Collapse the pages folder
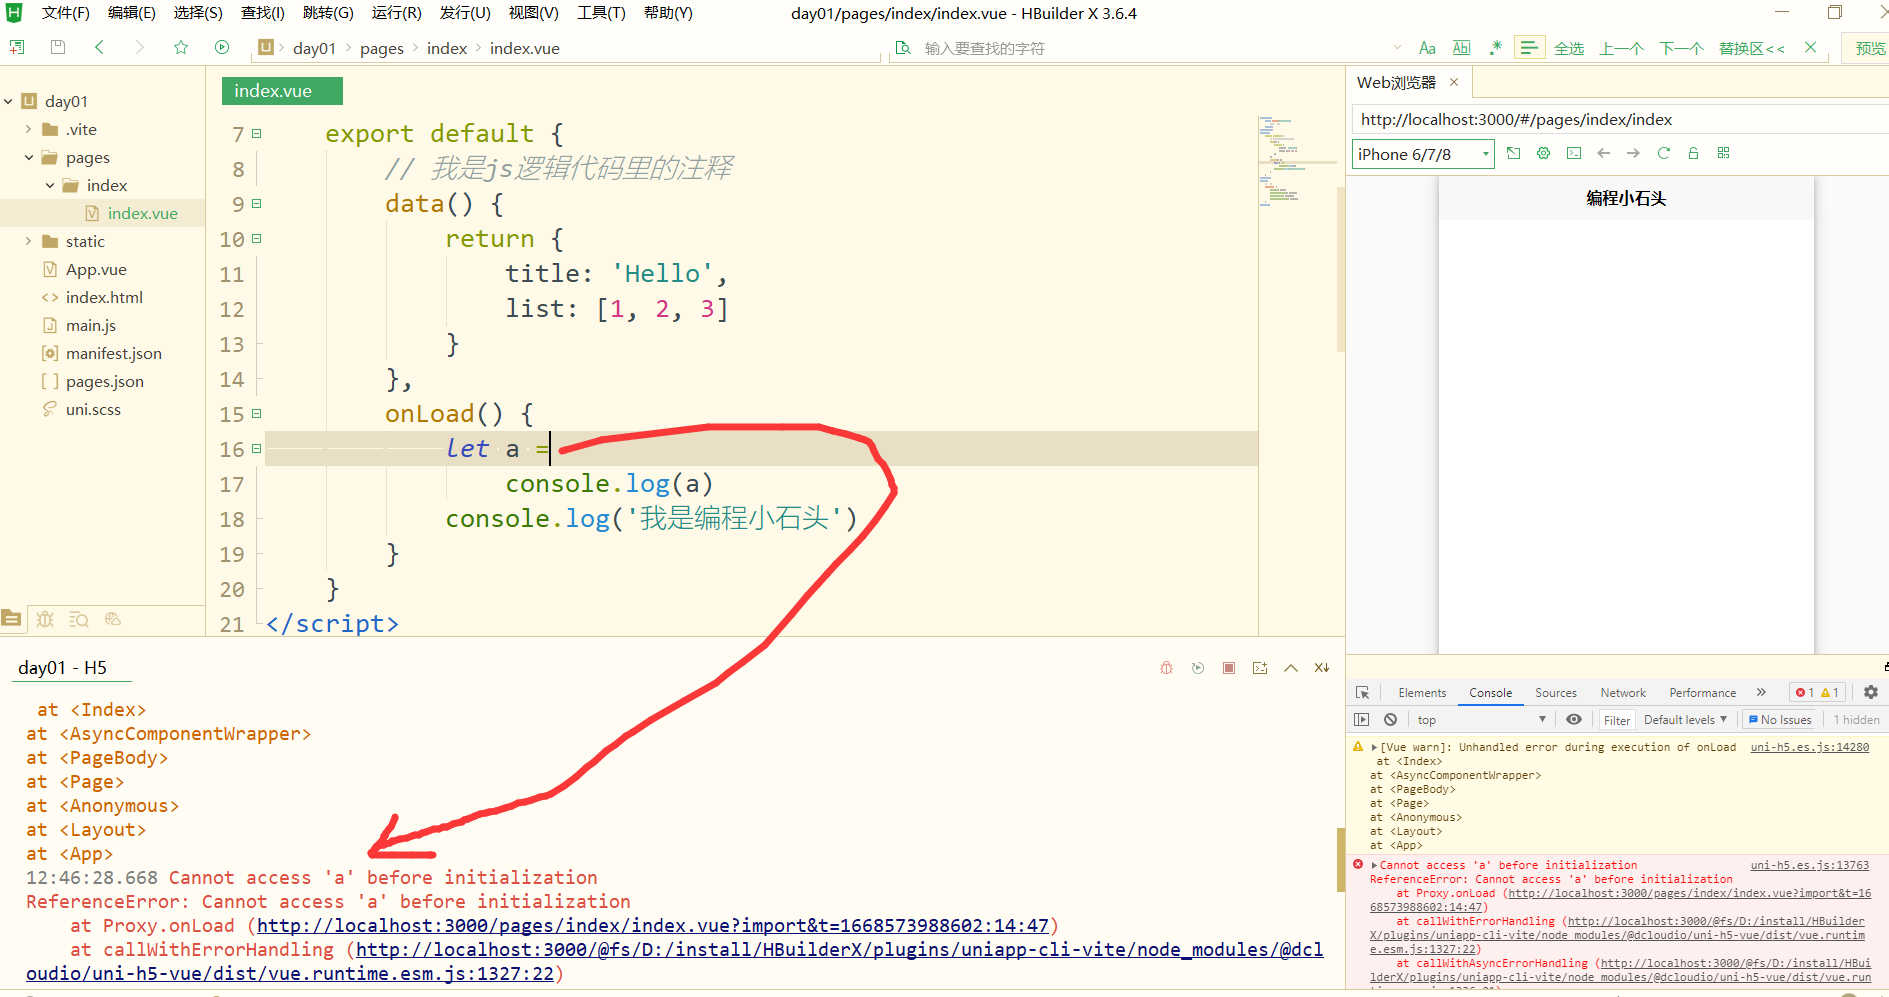This screenshot has width=1889, height=997. (x=28, y=157)
